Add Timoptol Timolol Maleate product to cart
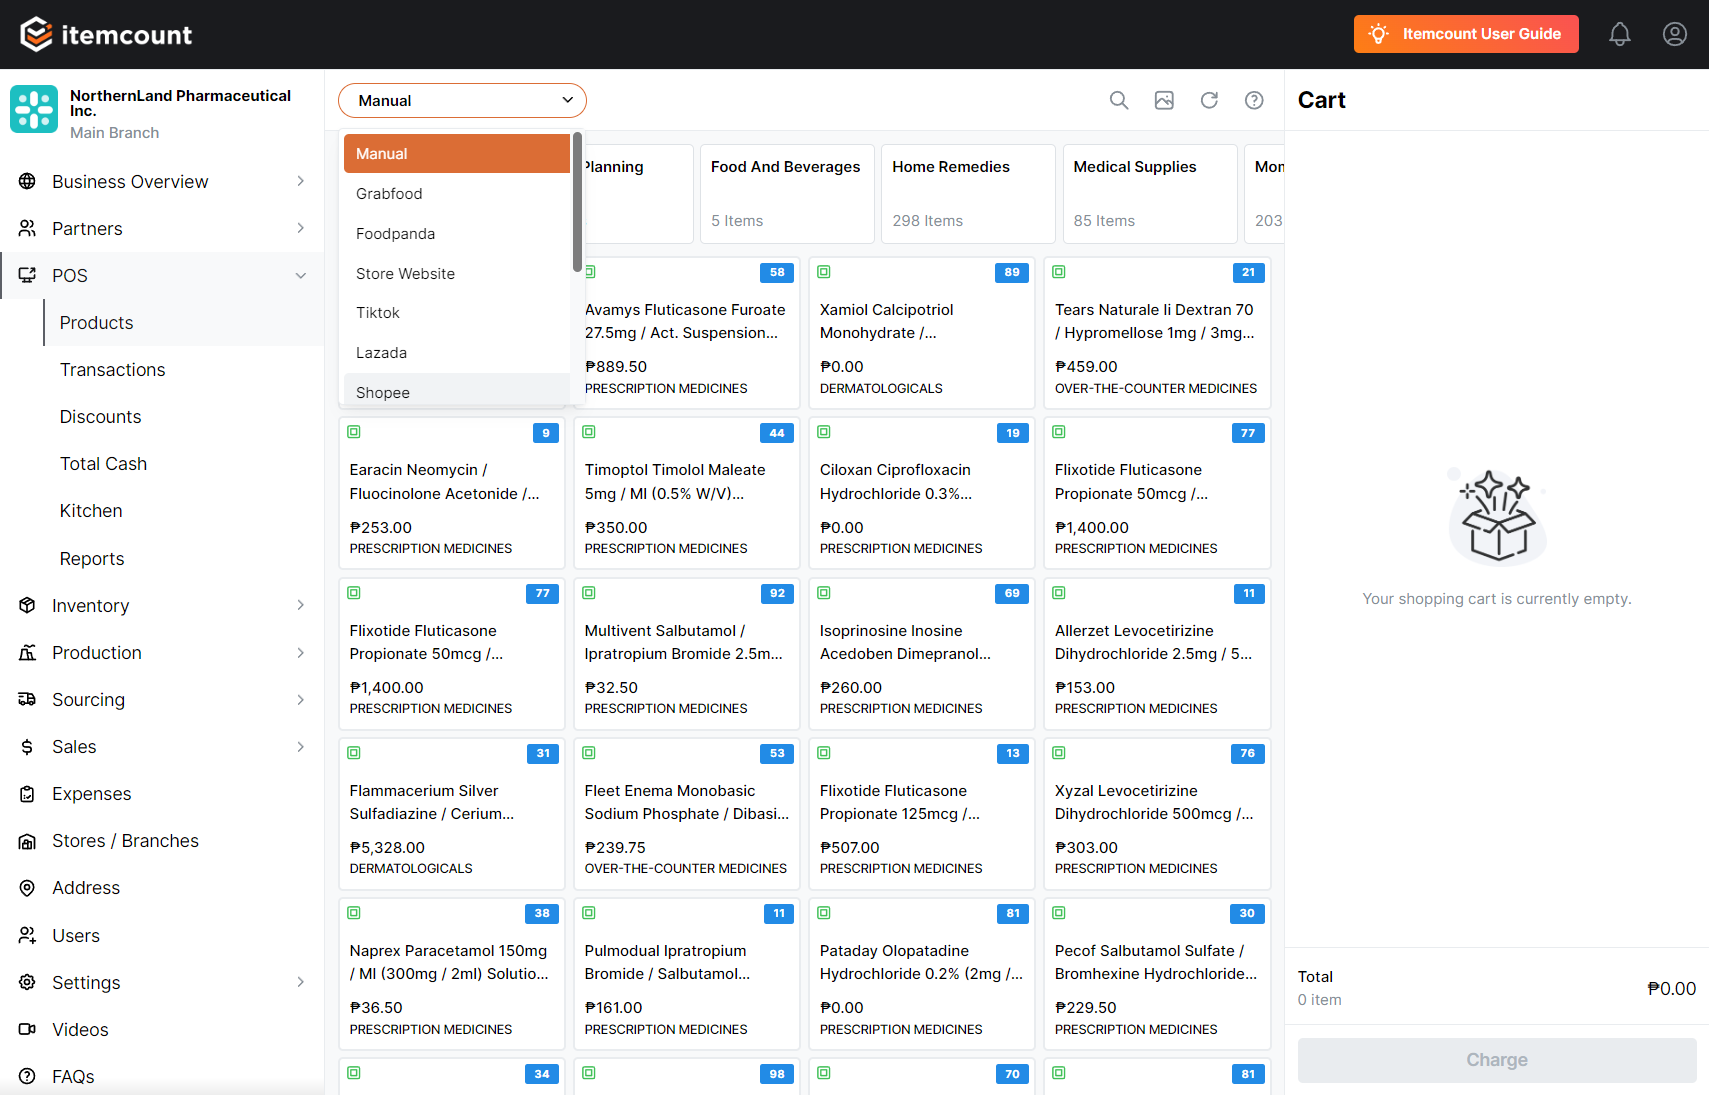 pyautogui.click(x=687, y=493)
